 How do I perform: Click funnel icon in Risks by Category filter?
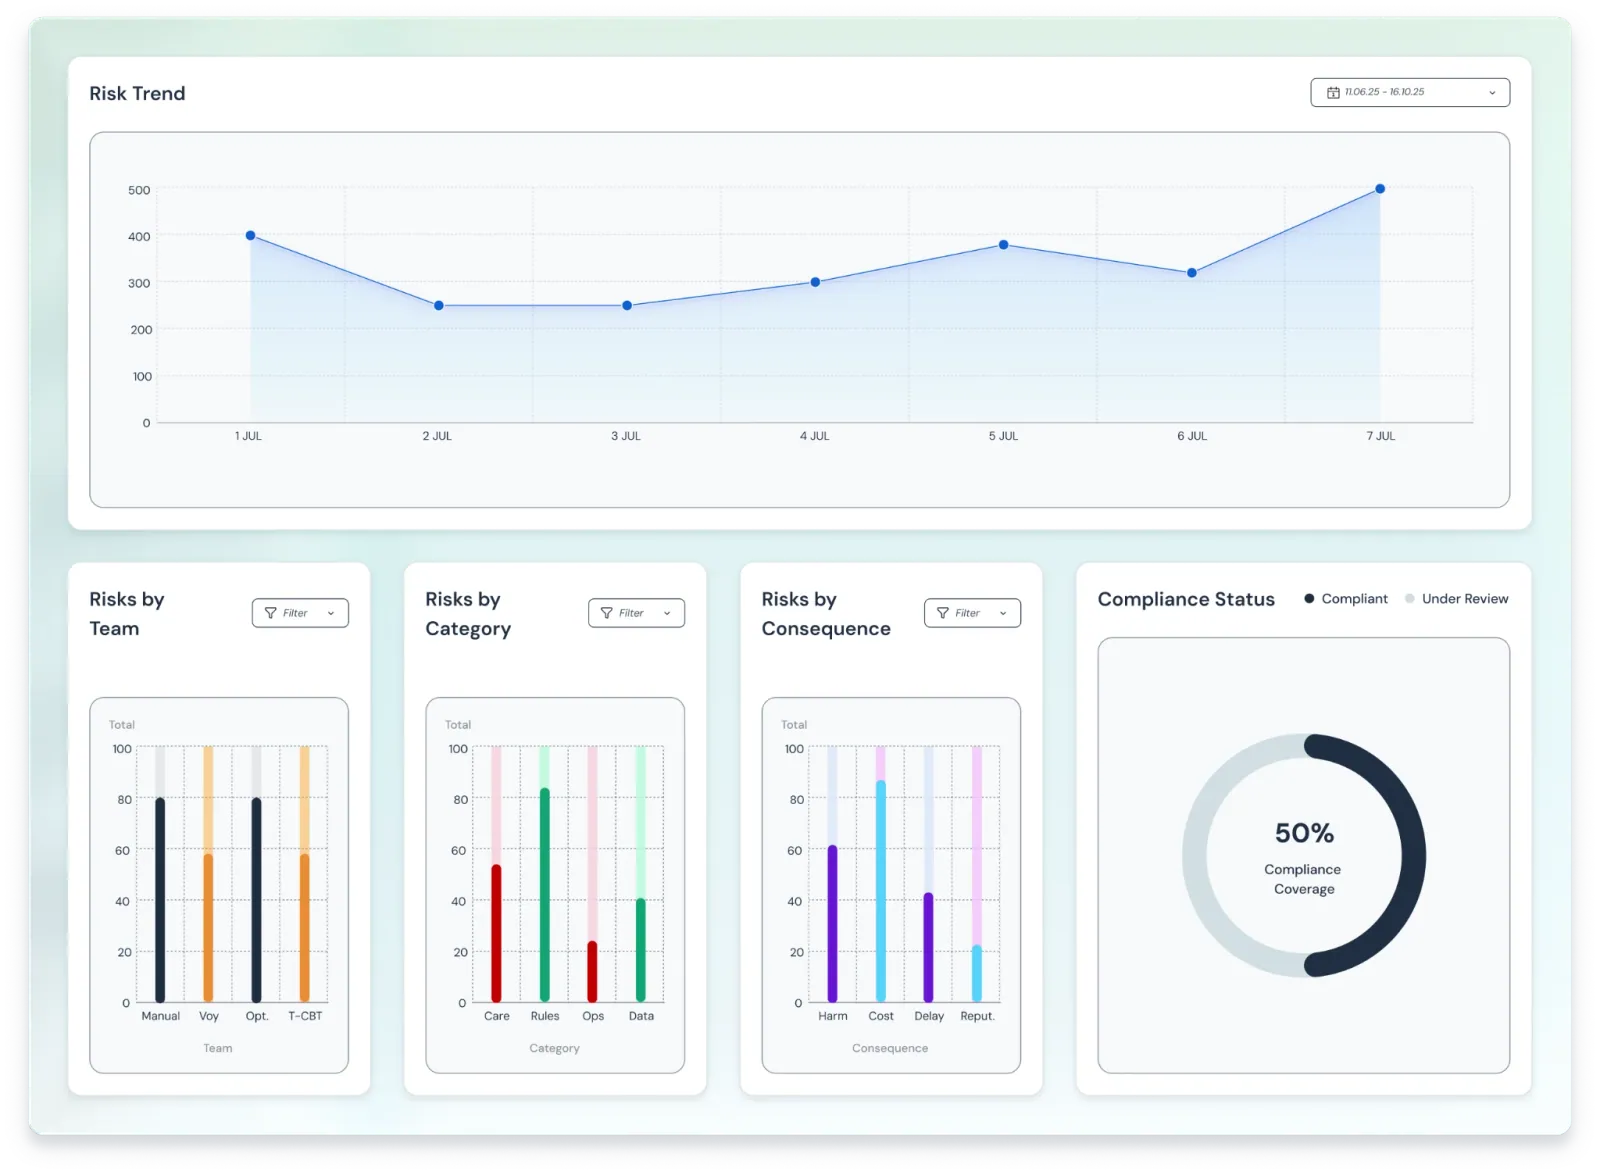606,613
